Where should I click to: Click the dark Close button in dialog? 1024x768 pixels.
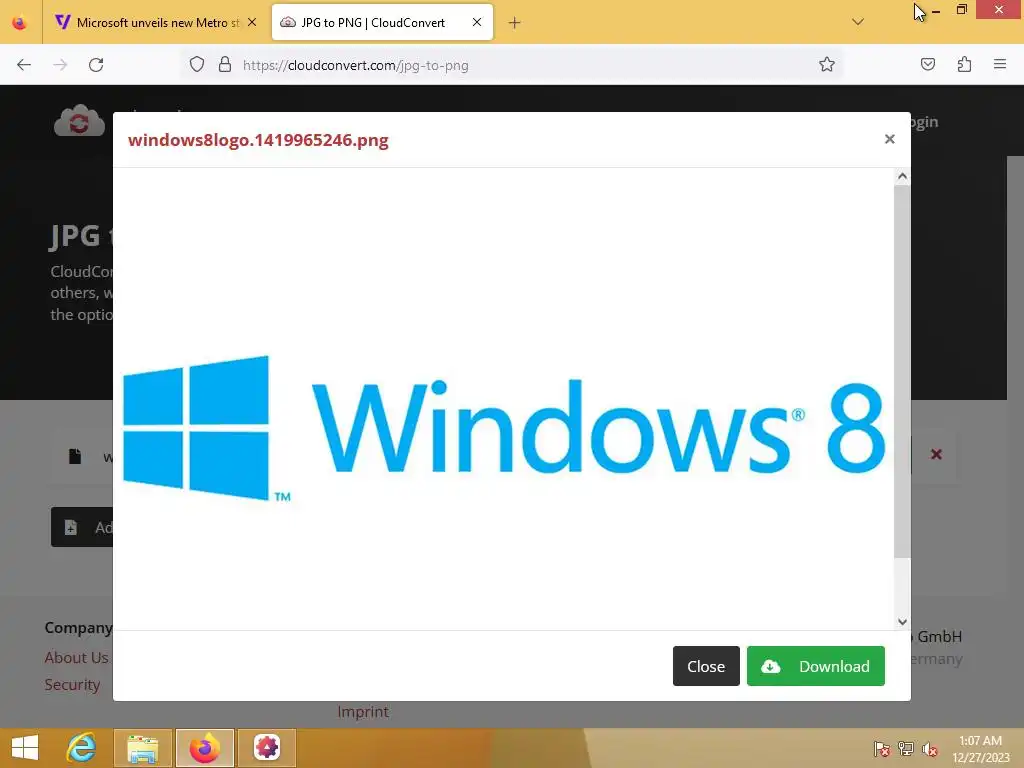tap(706, 666)
